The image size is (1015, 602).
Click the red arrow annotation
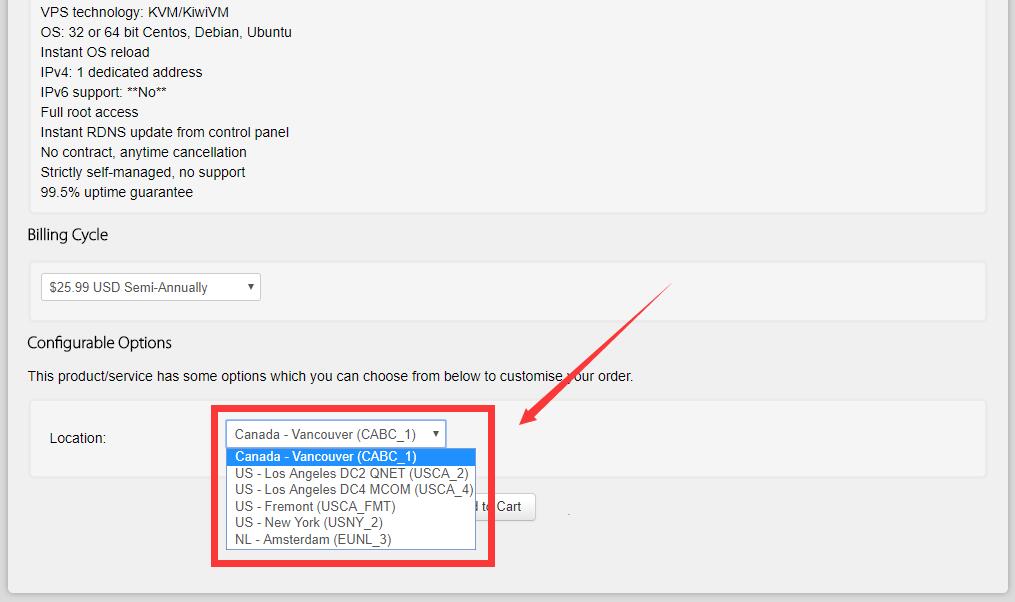tap(596, 353)
